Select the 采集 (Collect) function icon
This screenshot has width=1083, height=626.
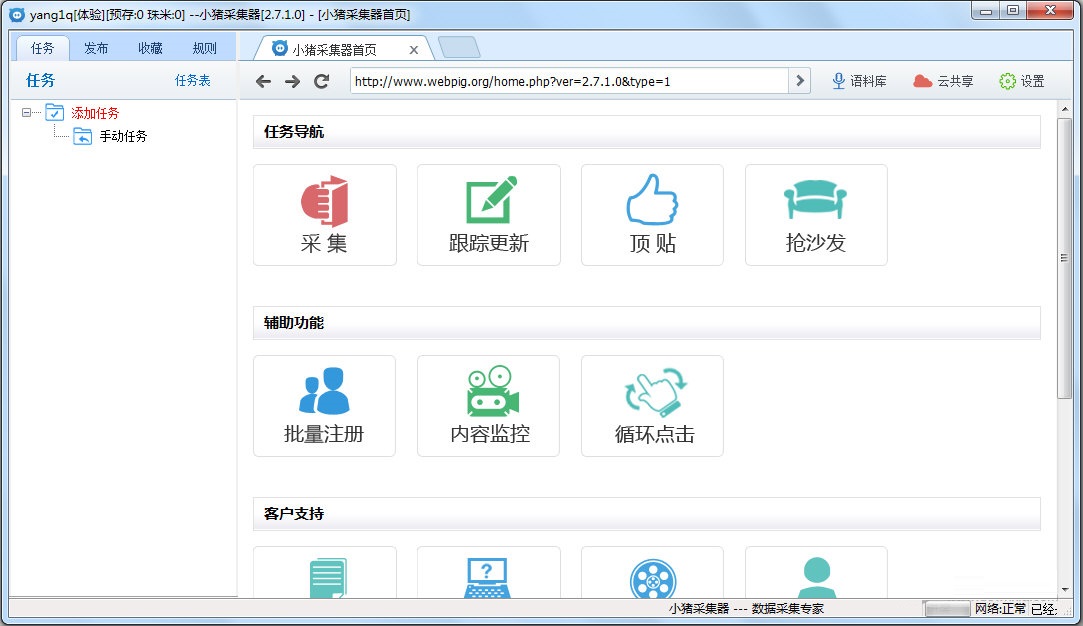325,214
